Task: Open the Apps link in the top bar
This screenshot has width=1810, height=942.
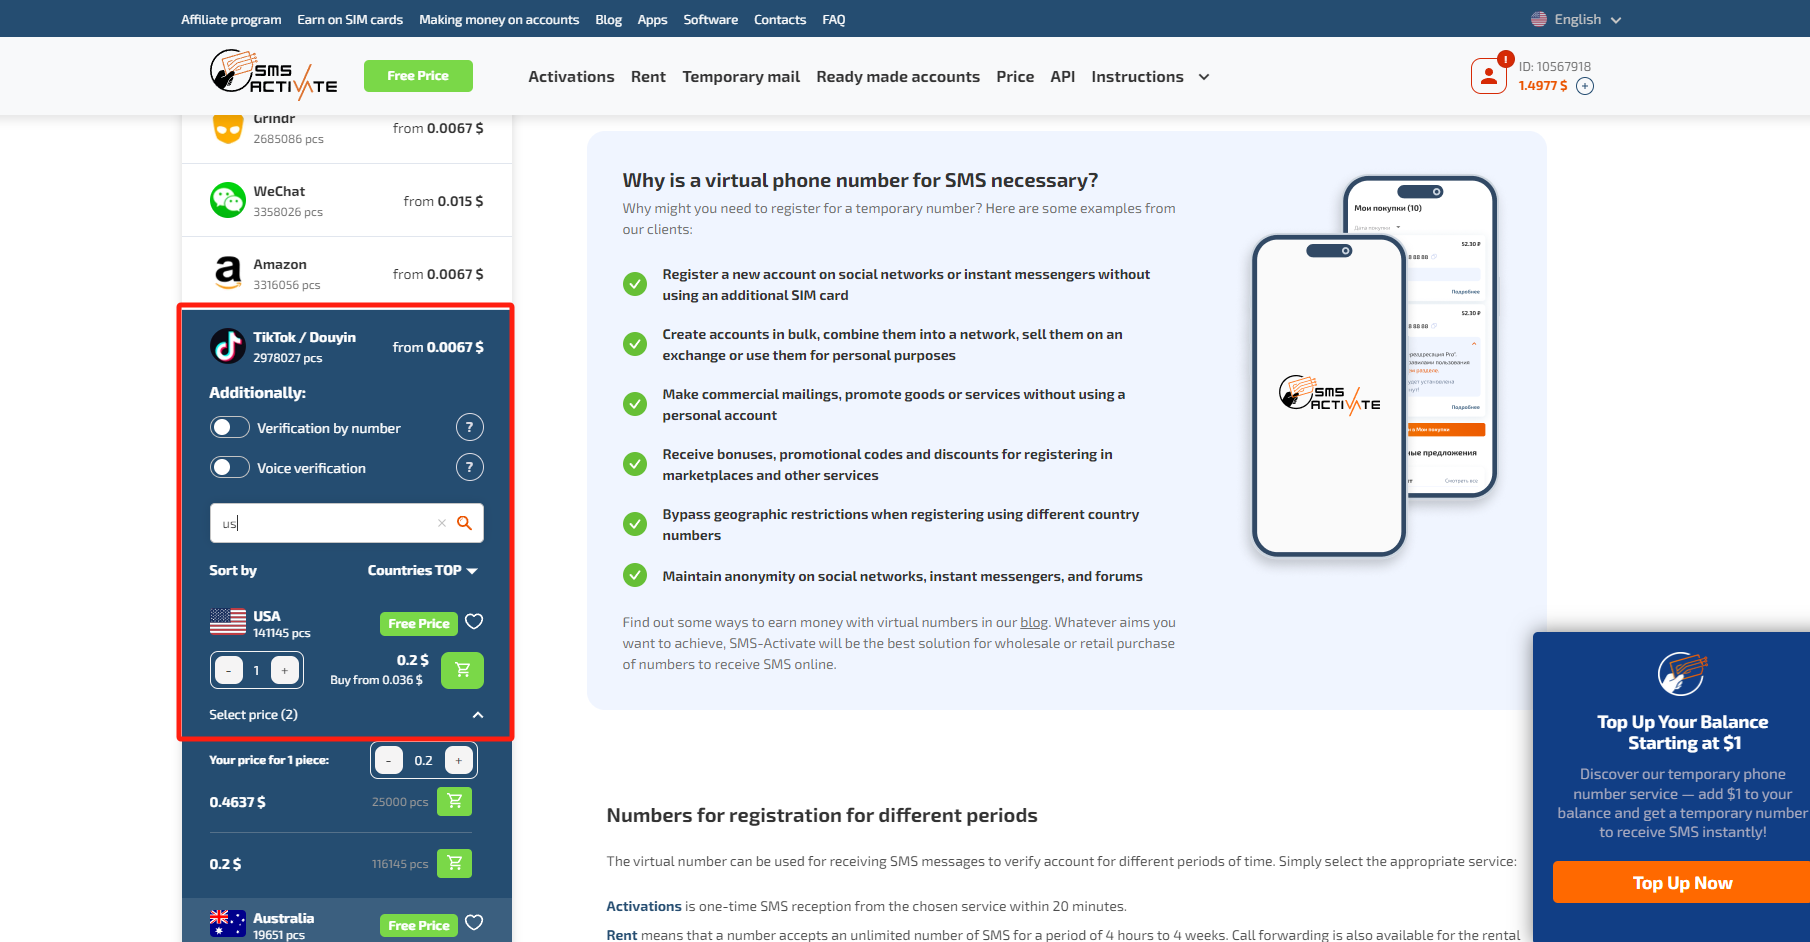Action: tap(652, 19)
